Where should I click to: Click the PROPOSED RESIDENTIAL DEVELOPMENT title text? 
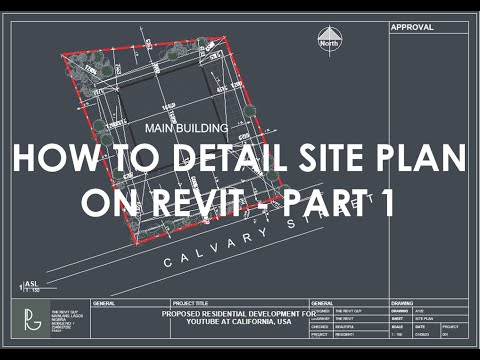pos(239,314)
